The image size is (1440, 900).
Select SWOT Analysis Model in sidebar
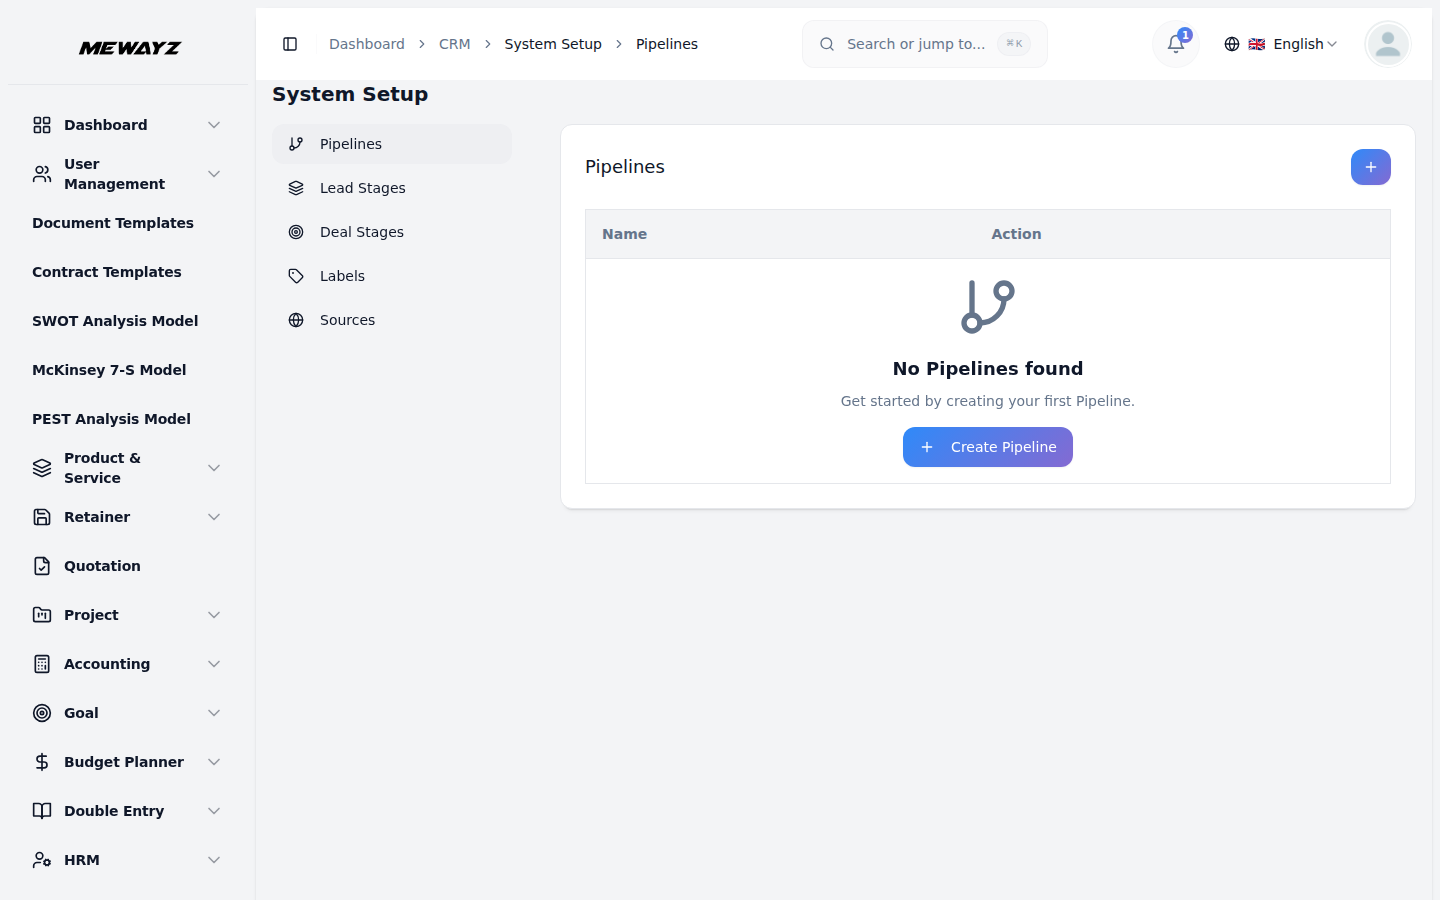point(114,320)
